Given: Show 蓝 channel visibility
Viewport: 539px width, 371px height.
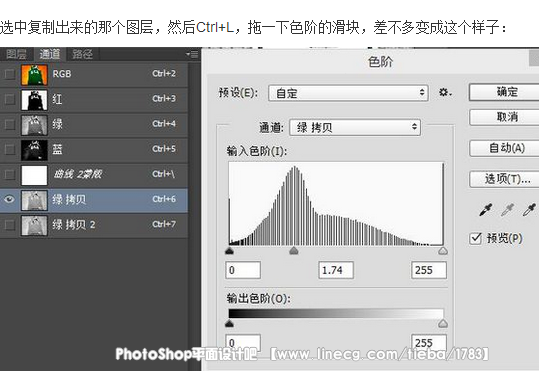Looking at the screenshot, I should click(x=9, y=149).
